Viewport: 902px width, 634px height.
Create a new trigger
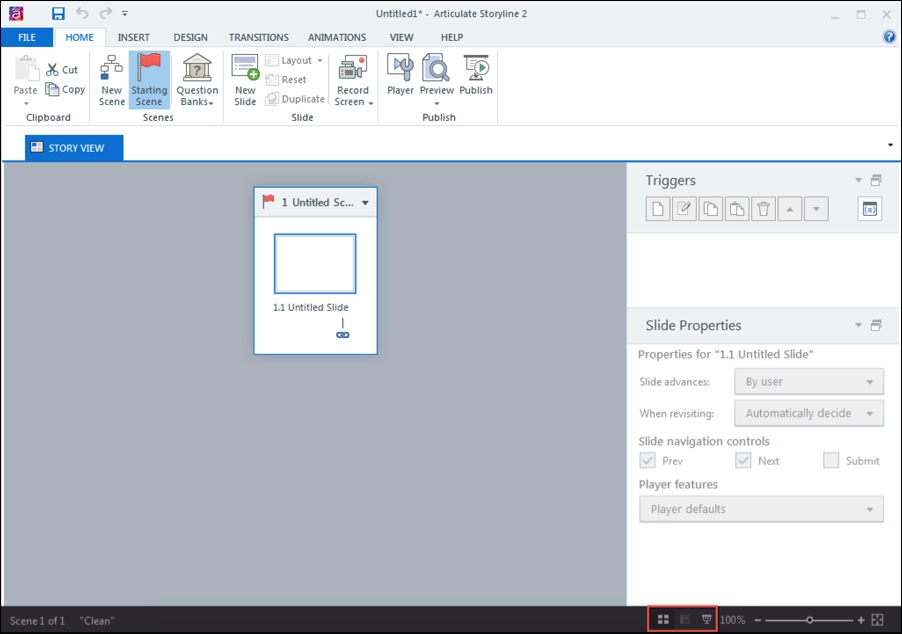pyautogui.click(x=658, y=209)
